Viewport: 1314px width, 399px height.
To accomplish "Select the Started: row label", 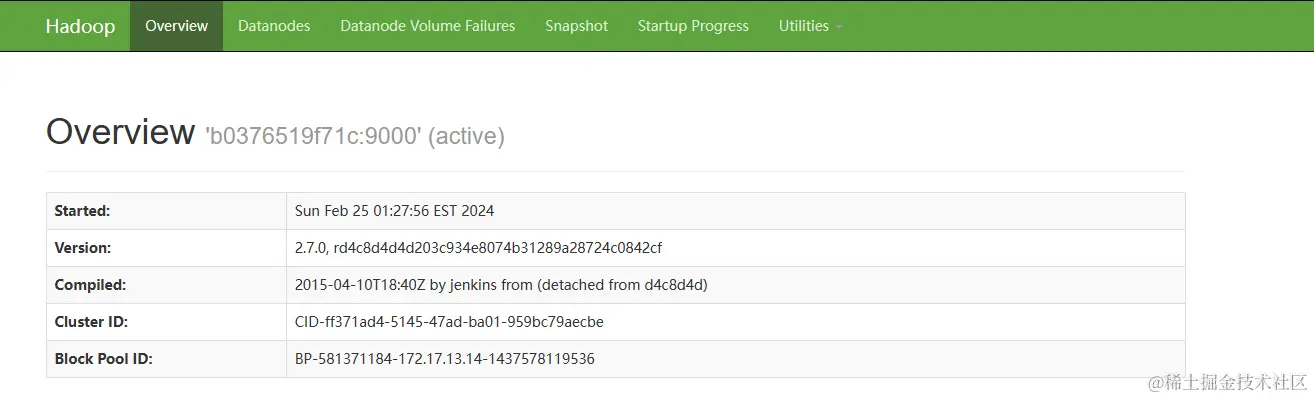I will pyautogui.click(x=82, y=211).
